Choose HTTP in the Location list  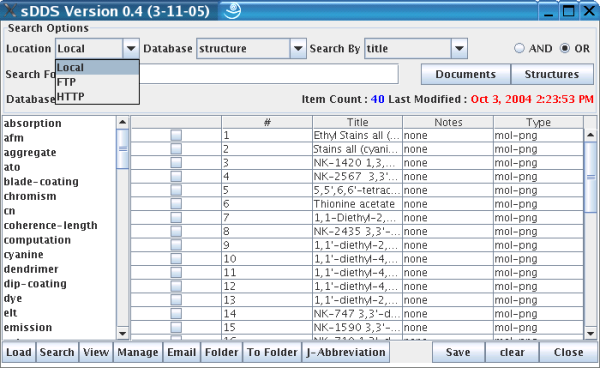(97, 96)
